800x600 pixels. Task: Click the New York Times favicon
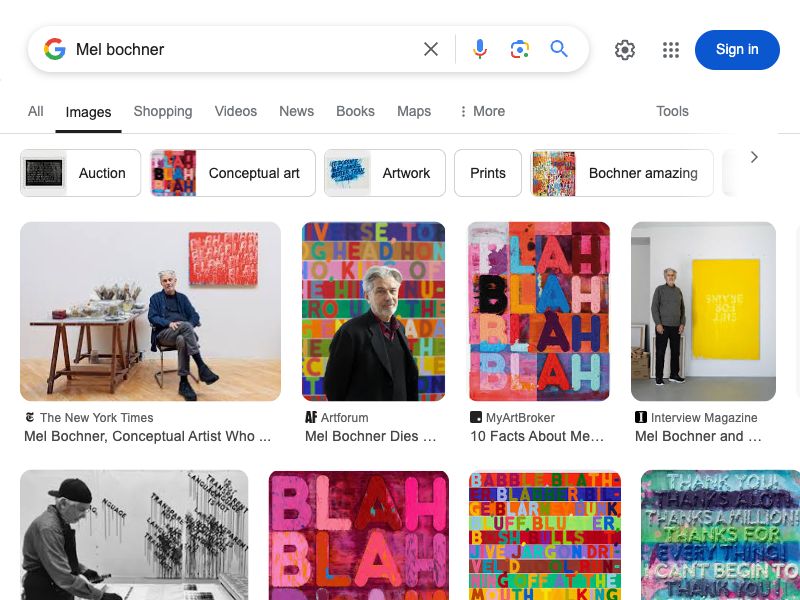(x=30, y=417)
